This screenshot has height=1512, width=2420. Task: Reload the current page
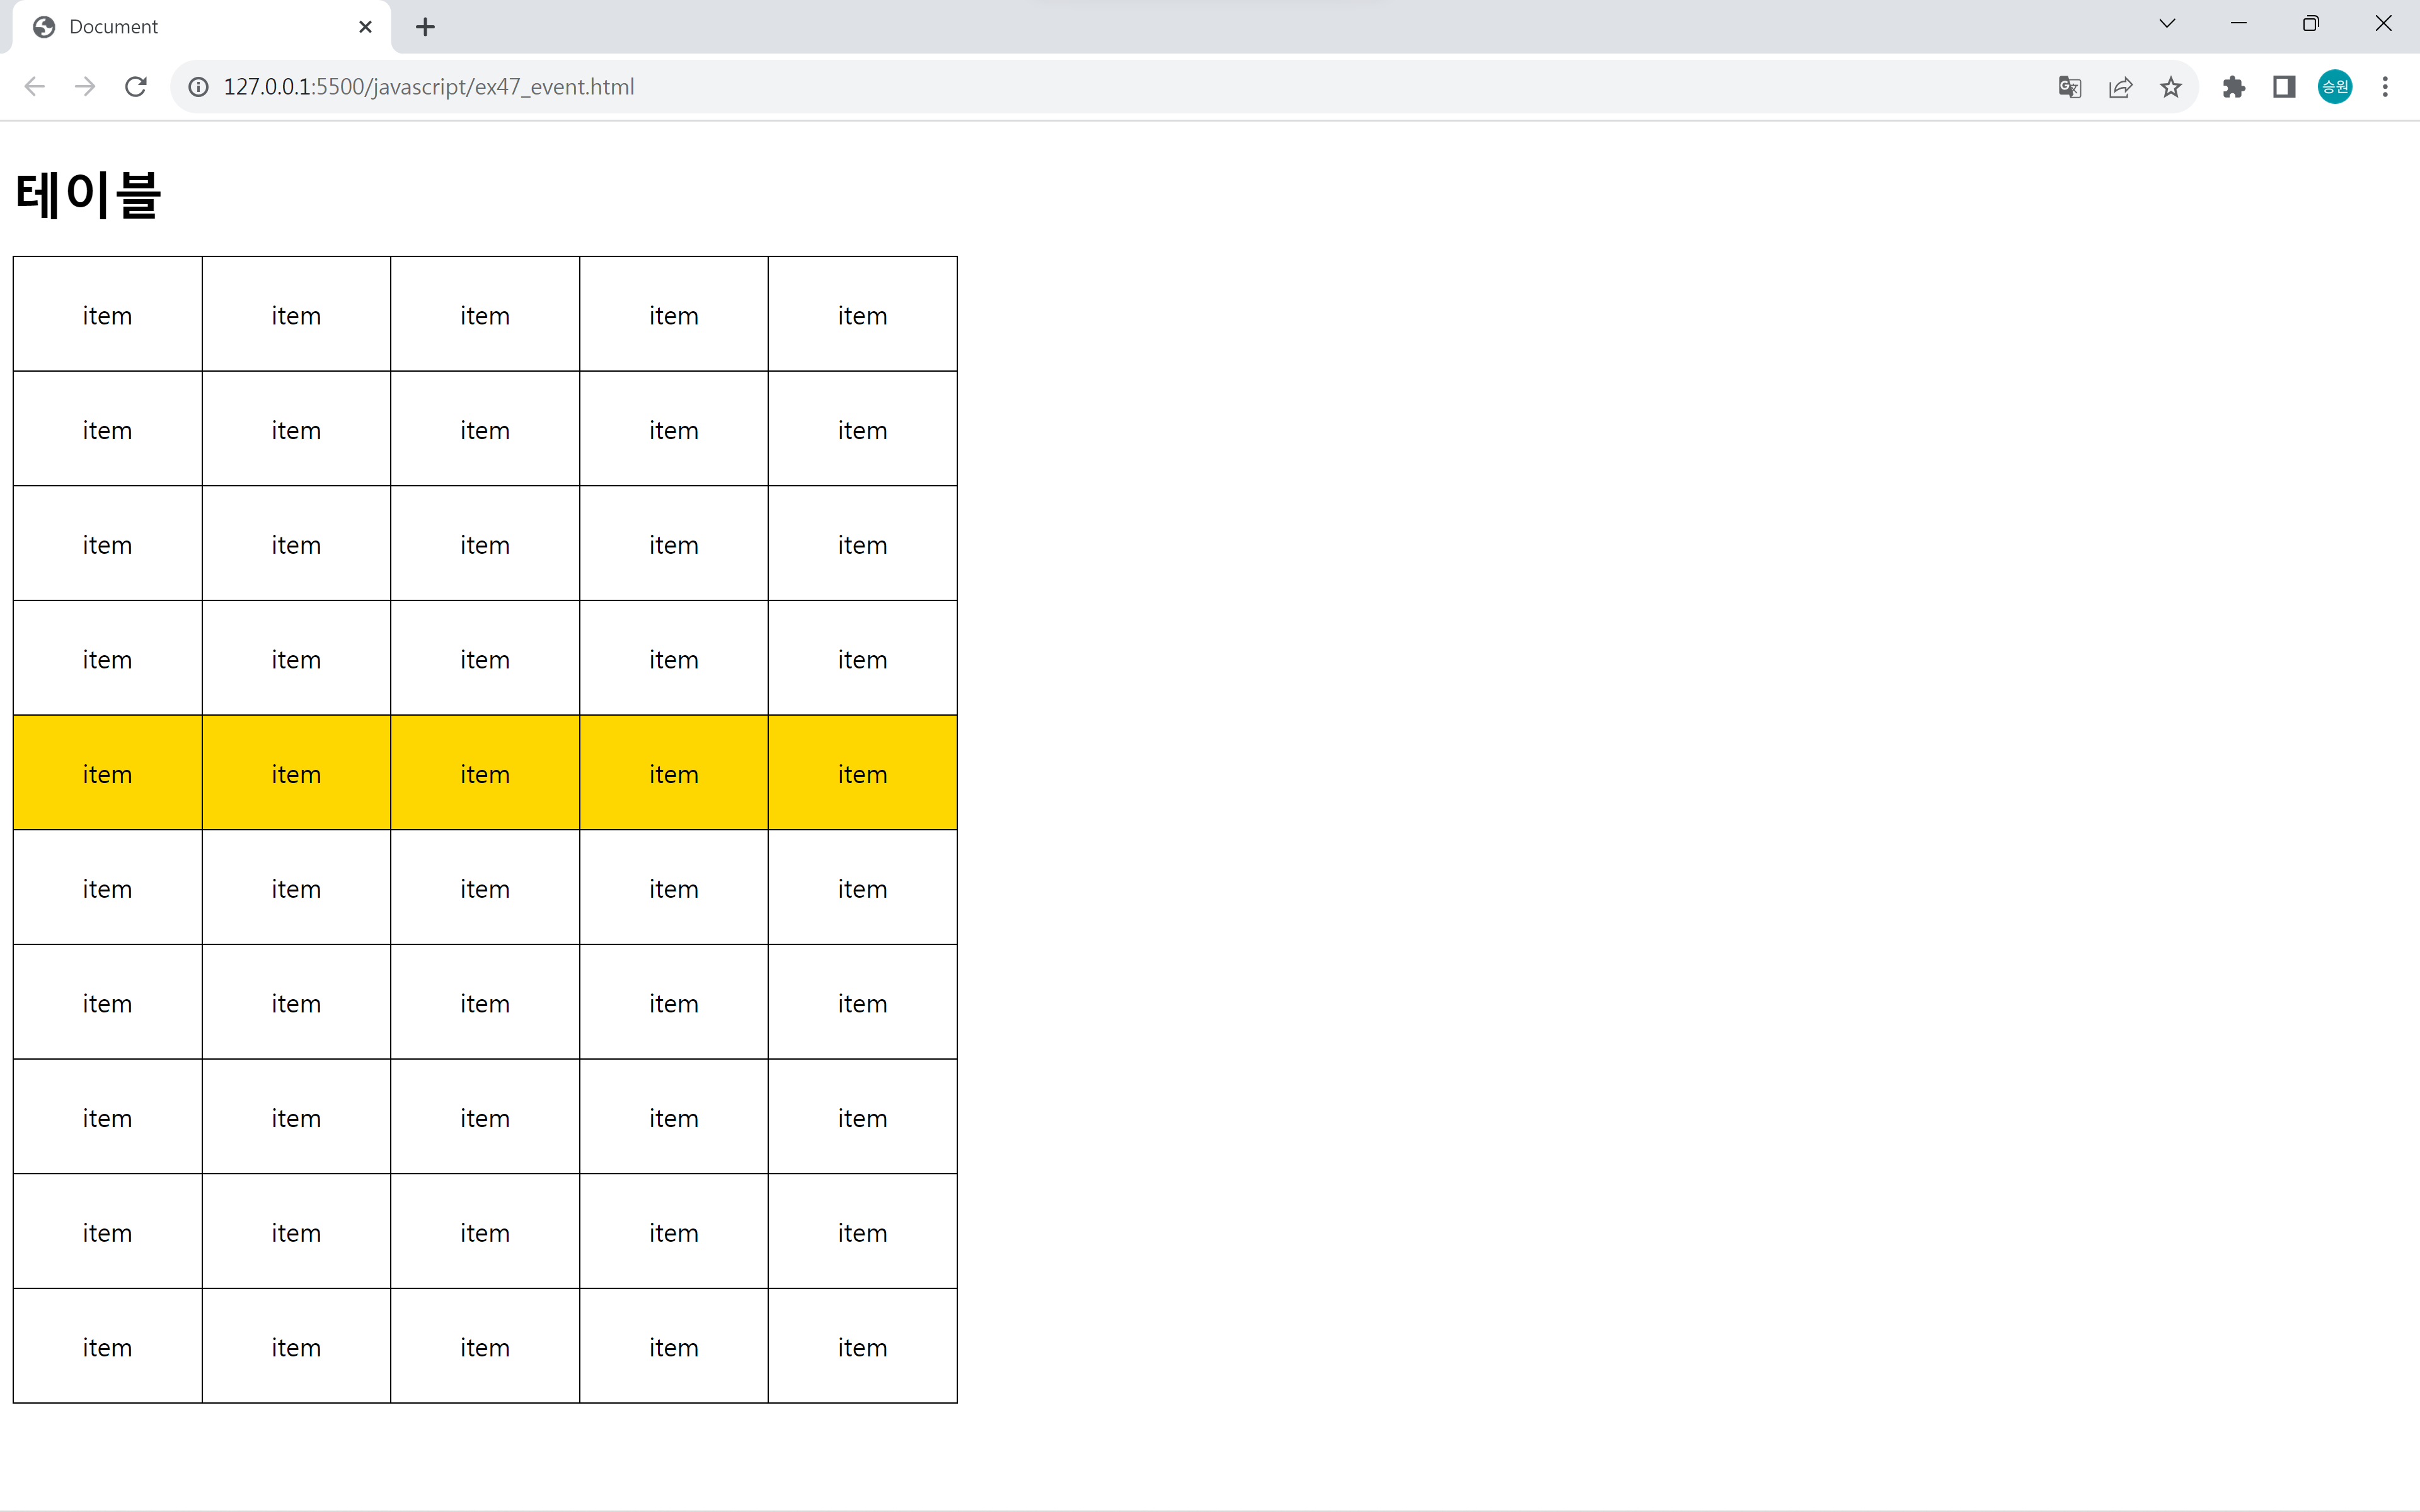(x=136, y=87)
